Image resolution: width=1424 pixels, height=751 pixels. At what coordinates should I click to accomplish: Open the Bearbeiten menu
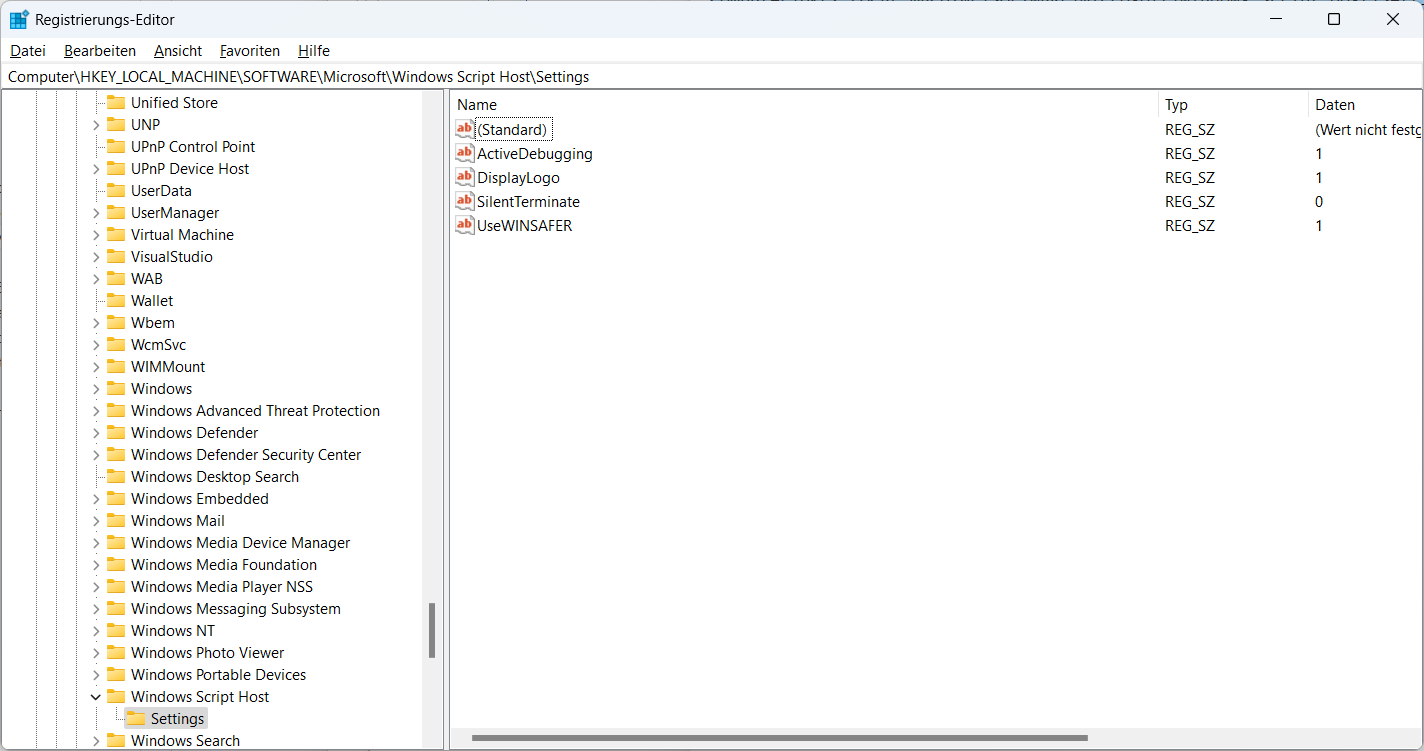100,51
